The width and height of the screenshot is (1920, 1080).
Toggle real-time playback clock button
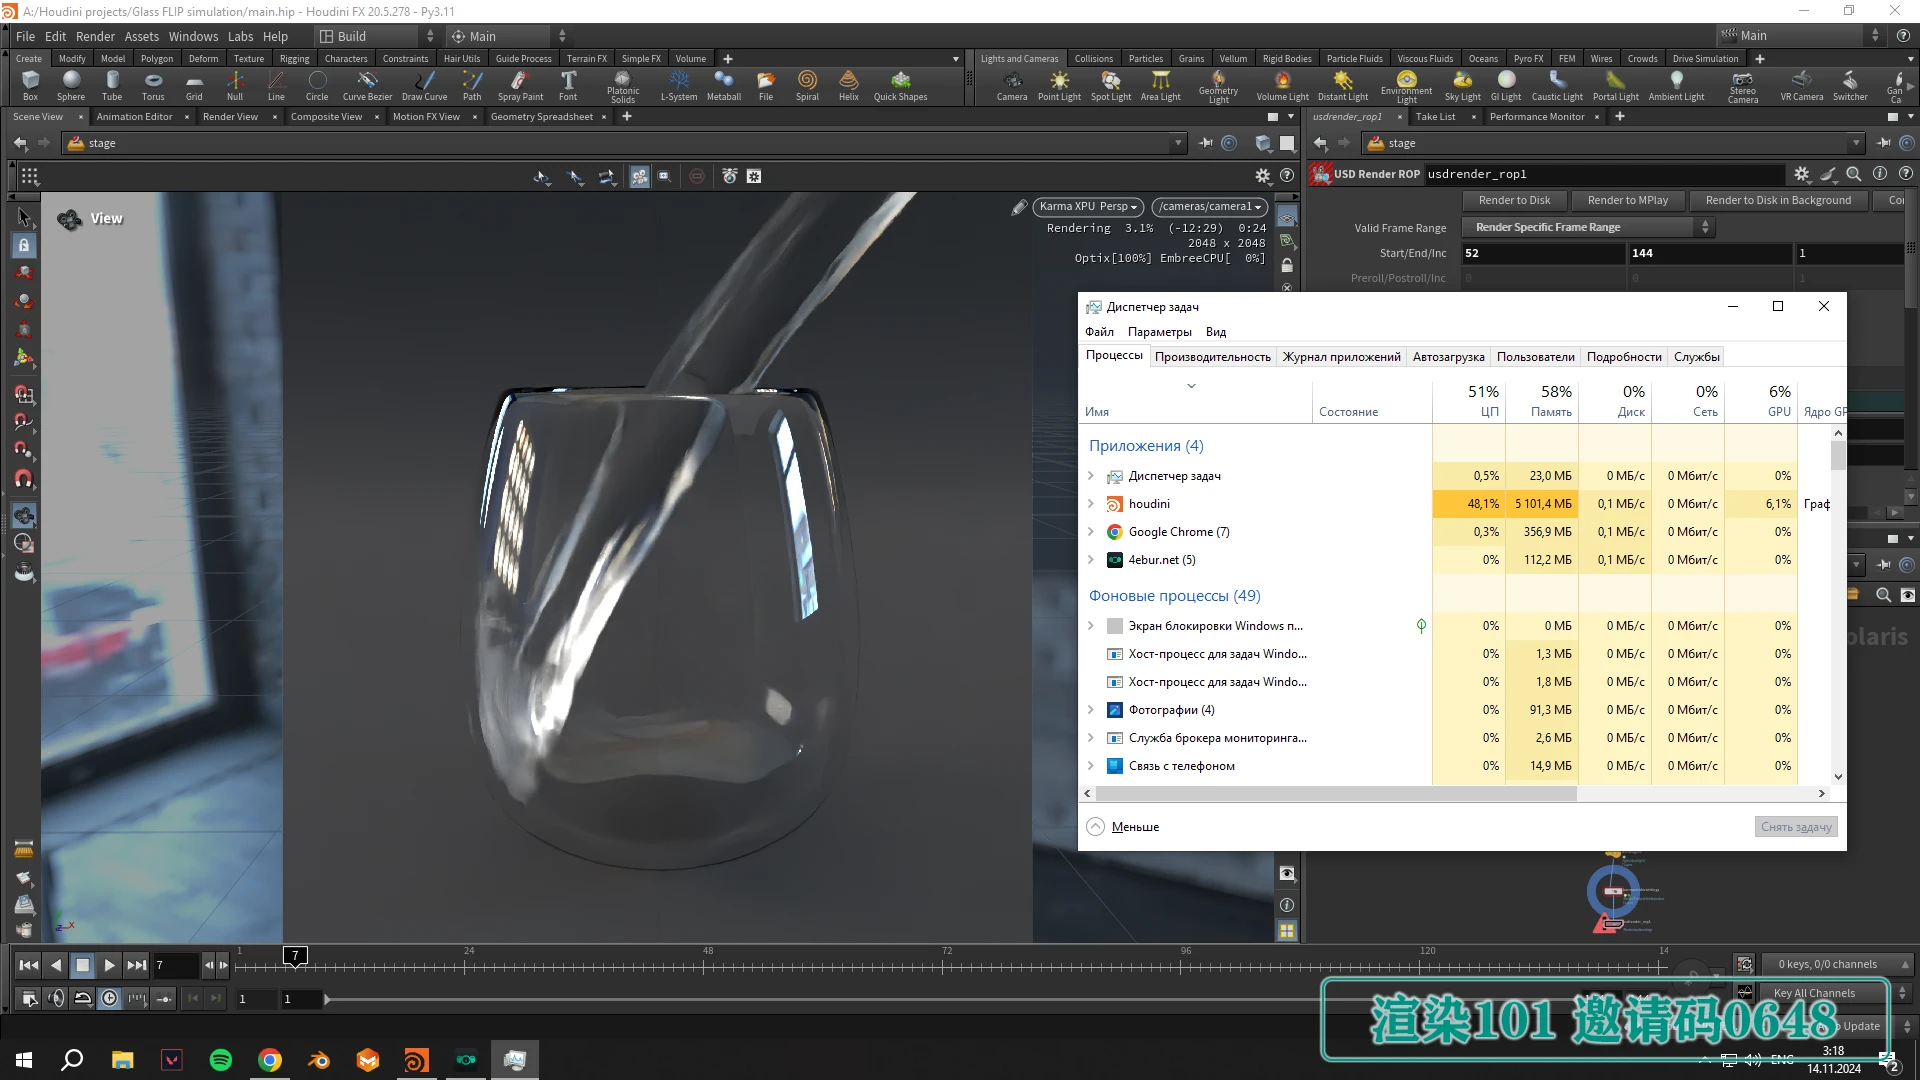(x=109, y=998)
